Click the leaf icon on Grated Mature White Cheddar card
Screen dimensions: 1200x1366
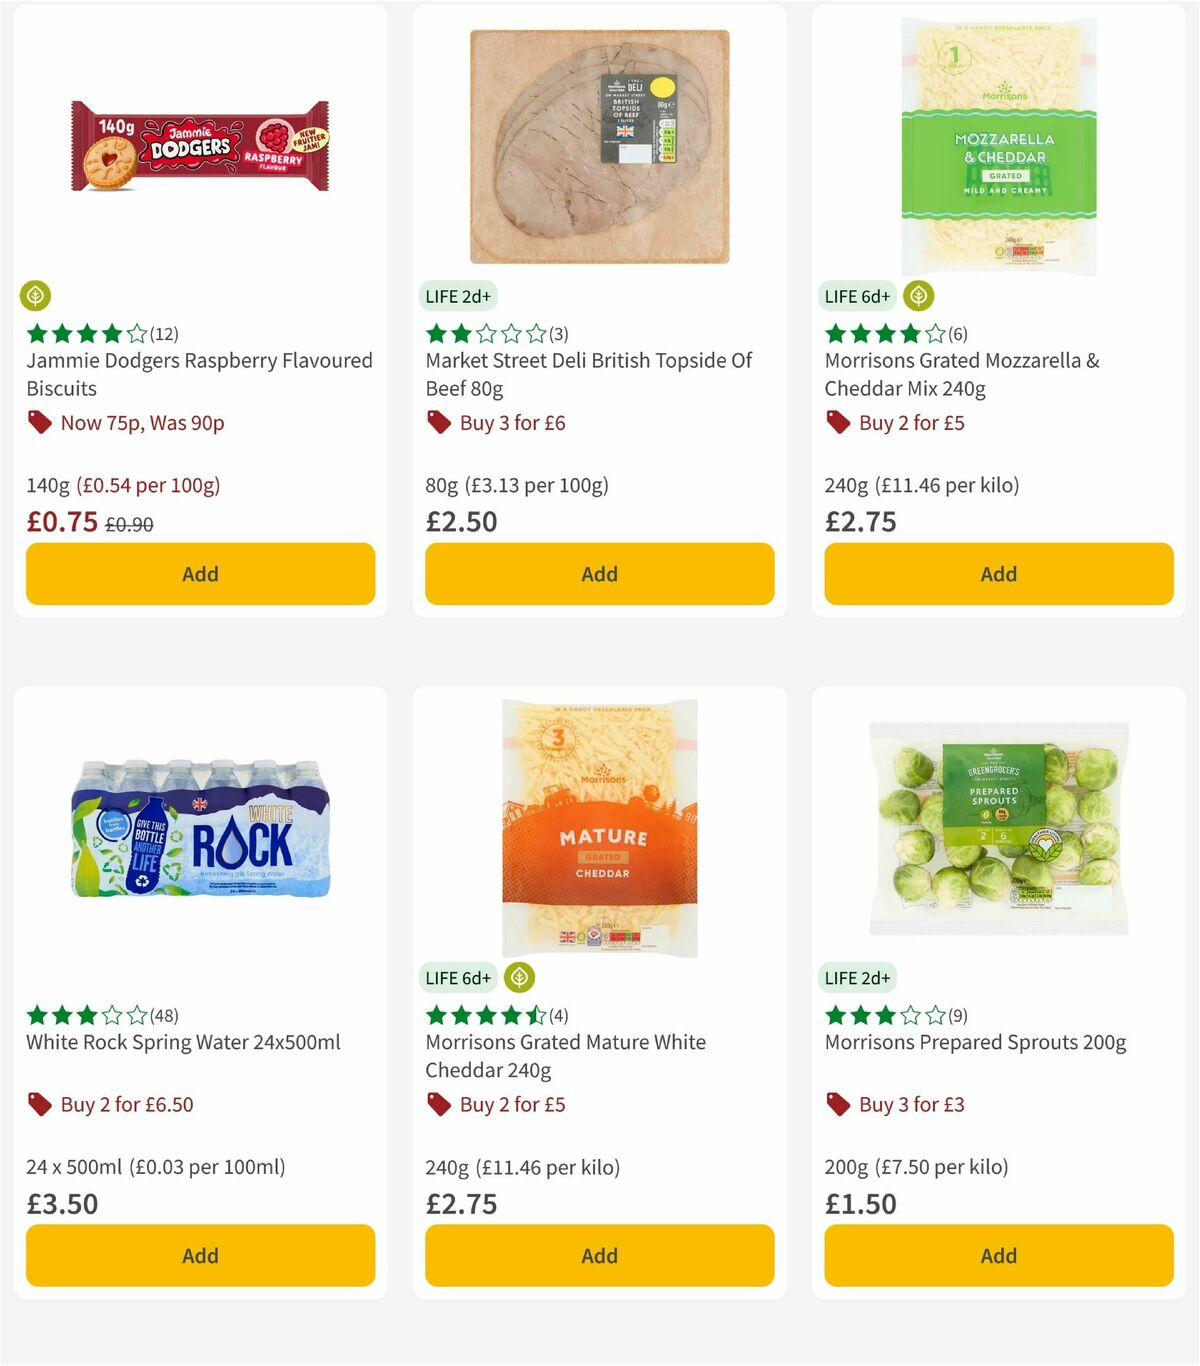point(518,978)
